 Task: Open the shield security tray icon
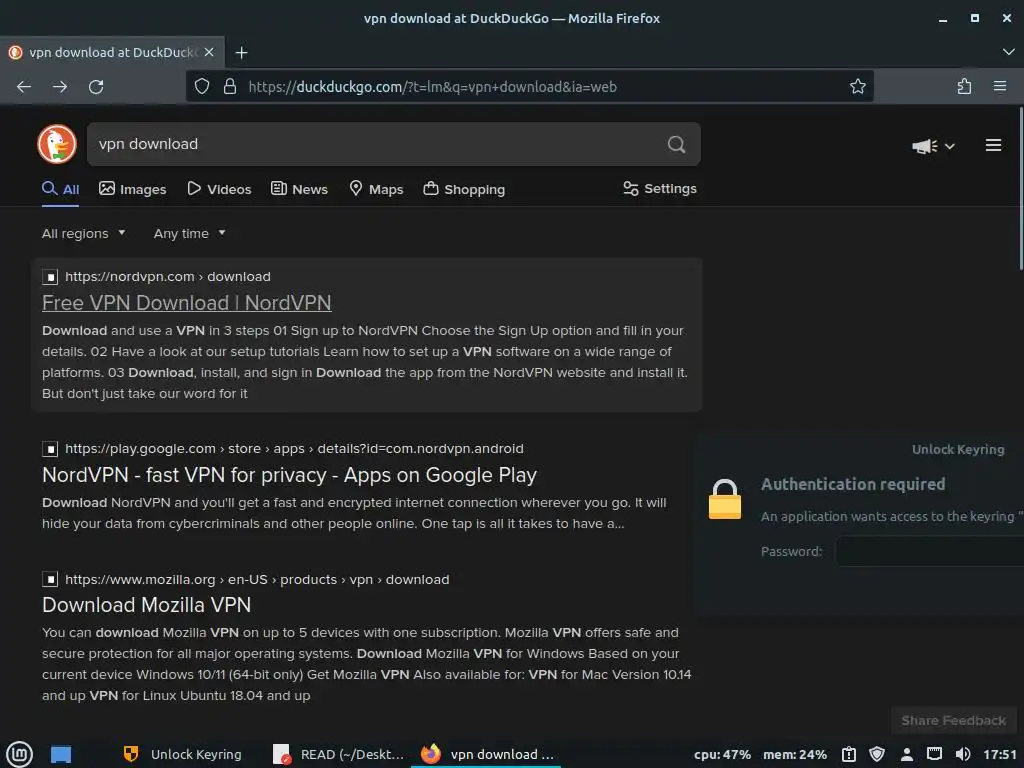click(877, 754)
